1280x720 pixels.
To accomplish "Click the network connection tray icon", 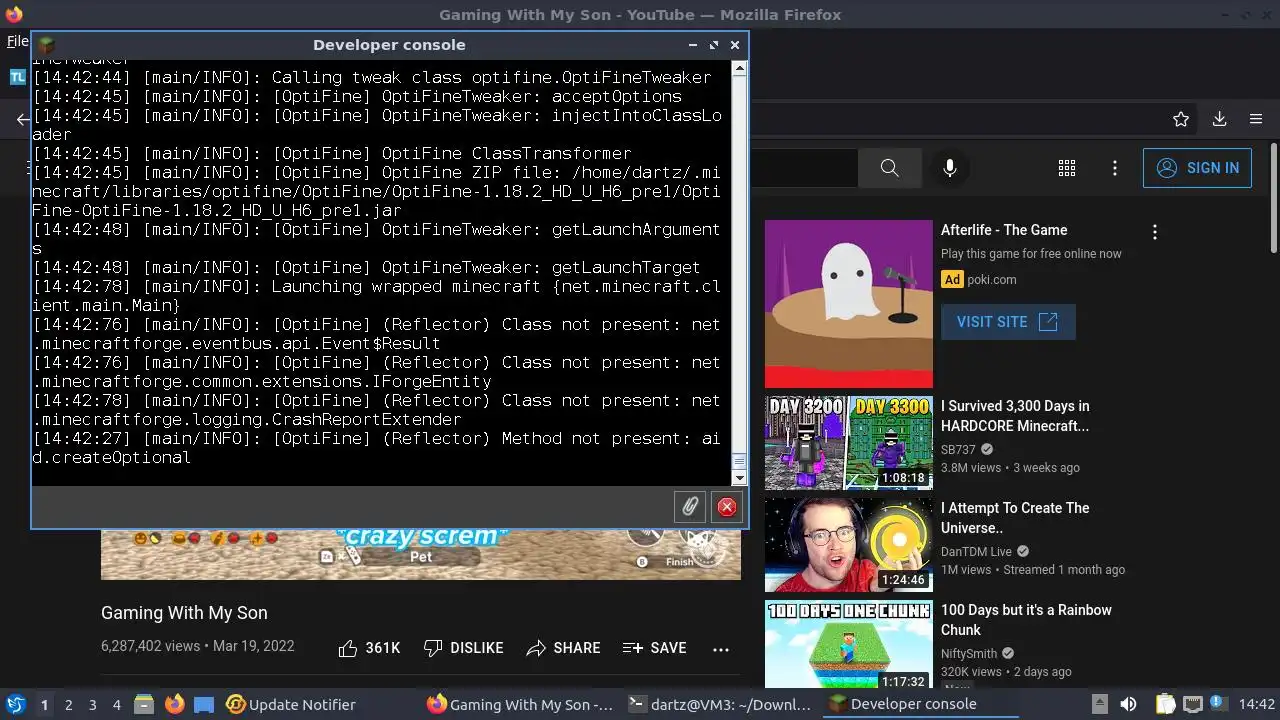I will point(1192,704).
